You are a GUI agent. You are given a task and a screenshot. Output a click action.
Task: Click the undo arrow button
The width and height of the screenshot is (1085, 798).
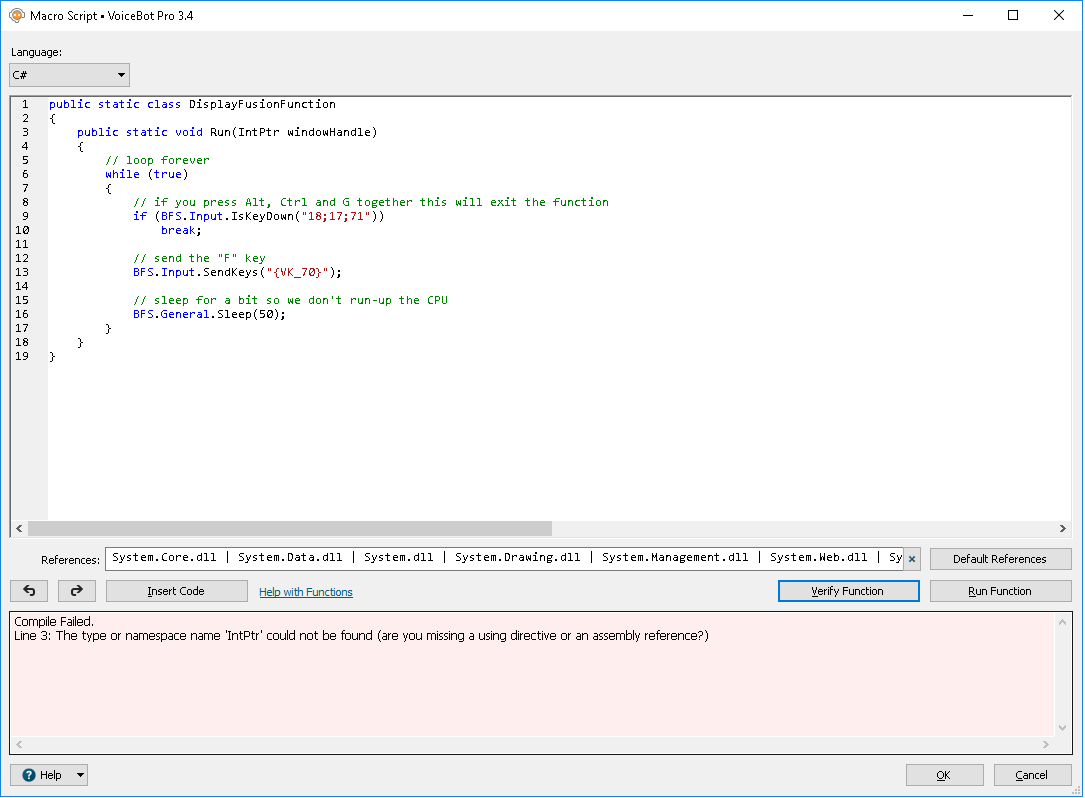(x=29, y=591)
